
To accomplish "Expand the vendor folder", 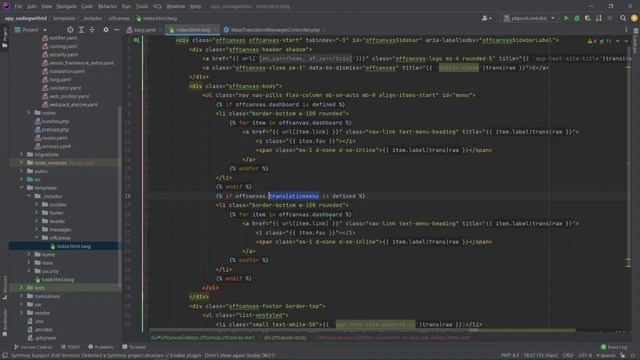I will click(x=21, y=313).
